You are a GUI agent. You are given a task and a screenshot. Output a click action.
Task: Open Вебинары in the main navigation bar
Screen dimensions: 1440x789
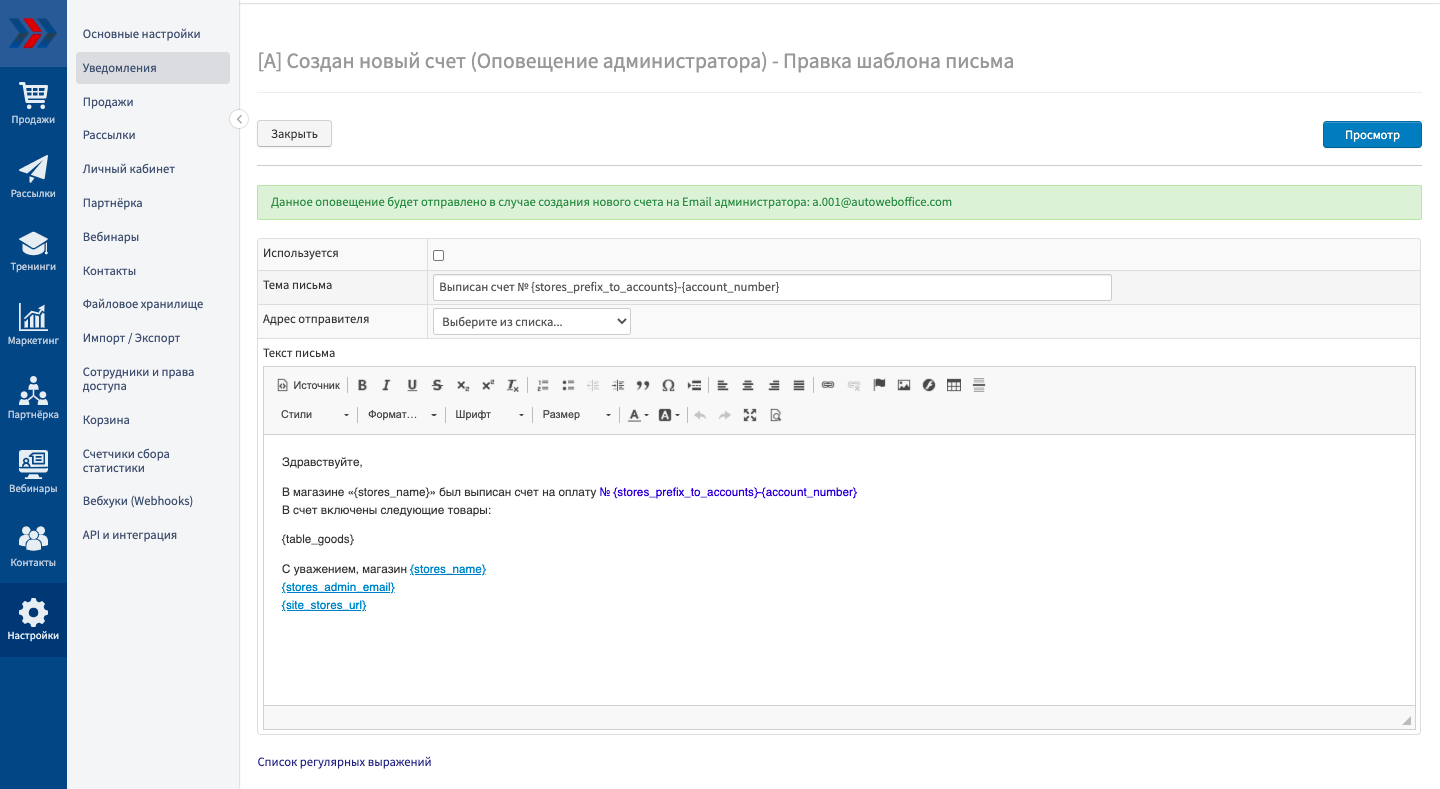[x=33, y=472]
